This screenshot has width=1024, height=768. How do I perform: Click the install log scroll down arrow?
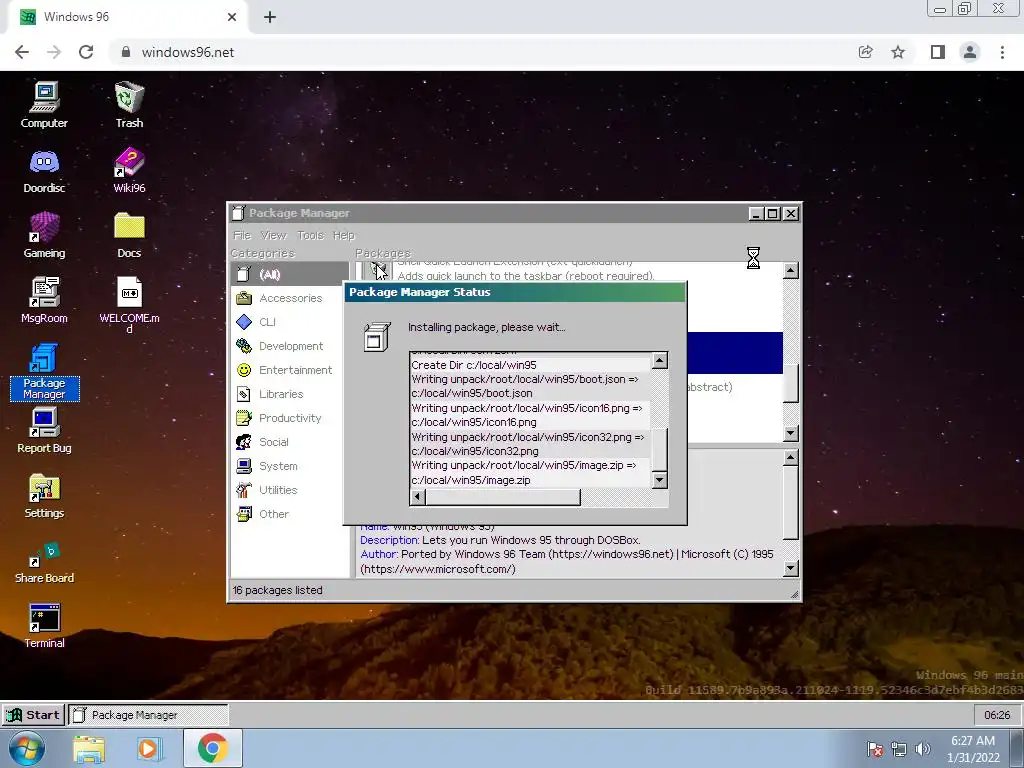pos(660,480)
